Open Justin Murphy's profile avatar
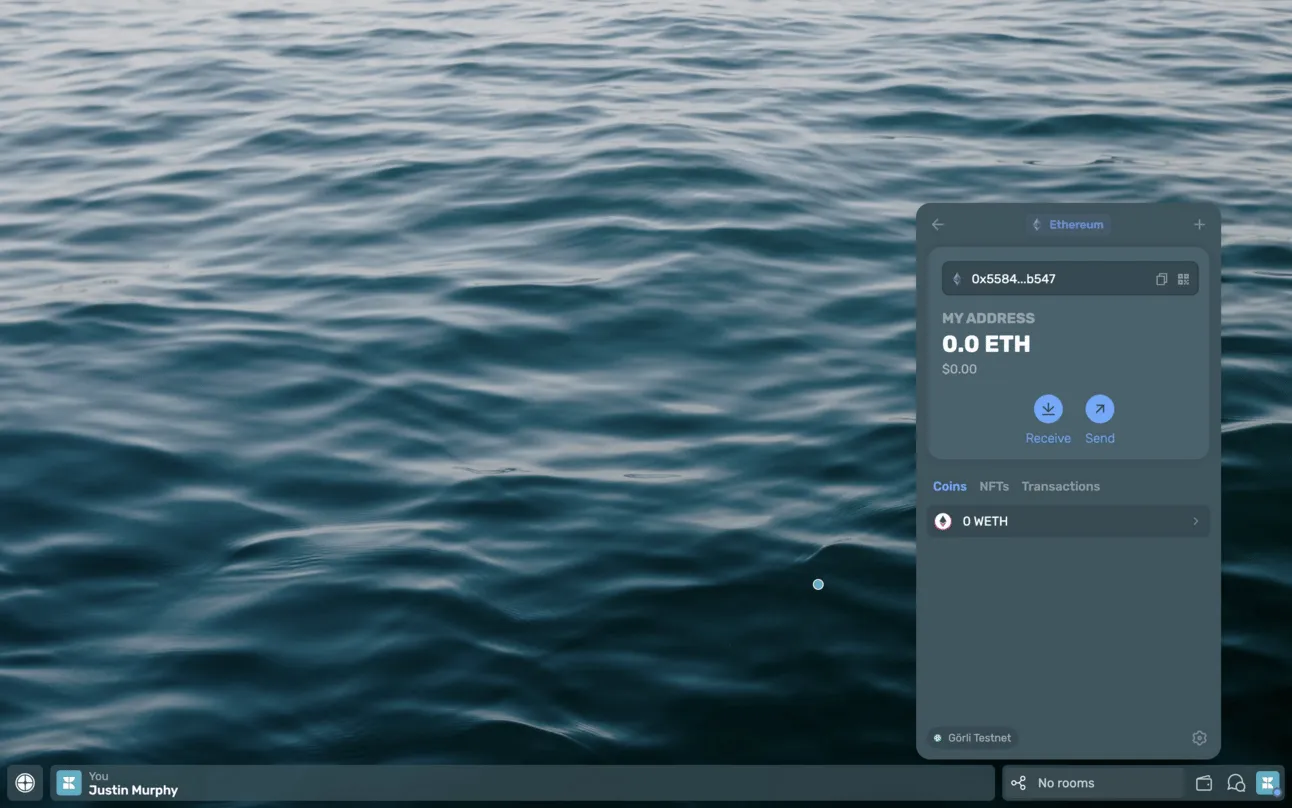The height and width of the screenshot is (808, 1292). [x=69, y=783]
